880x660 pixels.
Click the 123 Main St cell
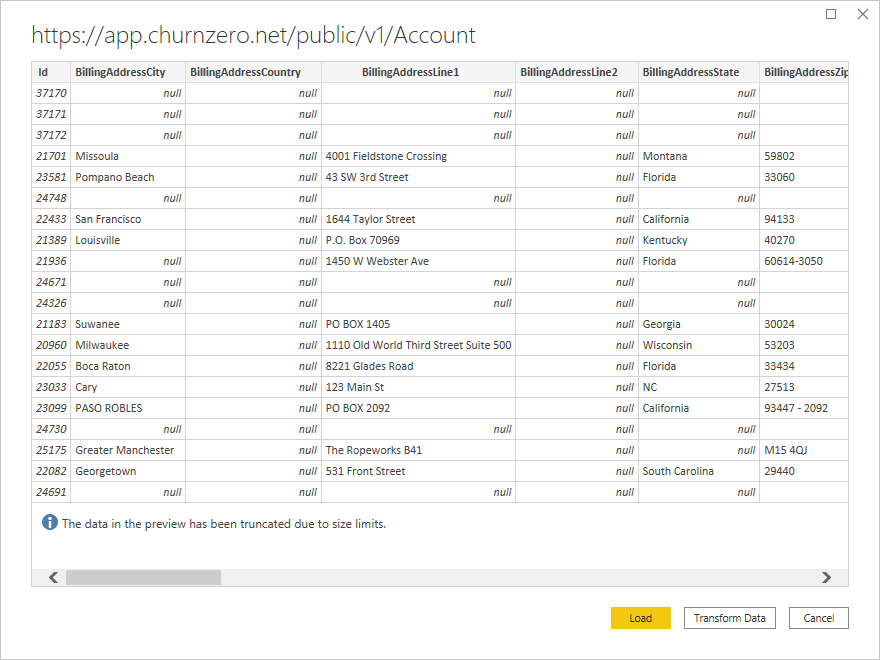pos(418,387)
